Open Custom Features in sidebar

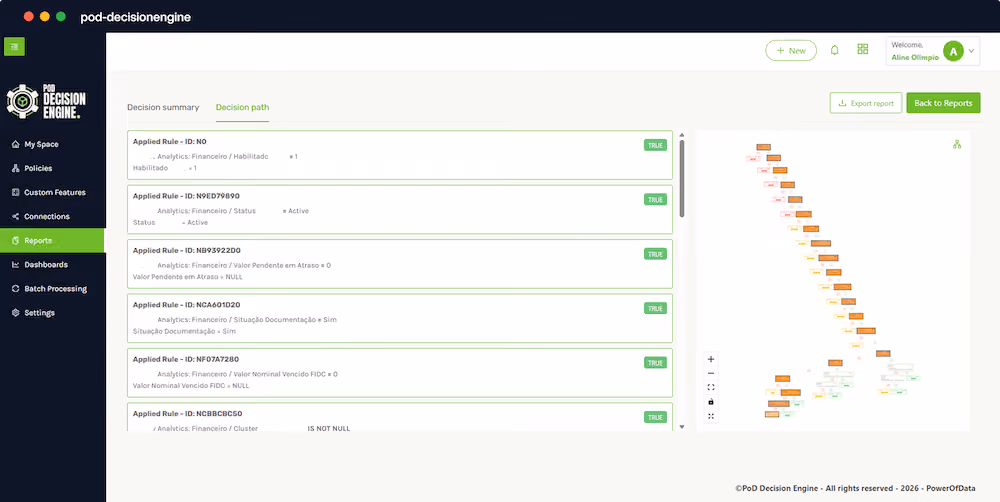[53, 192]
